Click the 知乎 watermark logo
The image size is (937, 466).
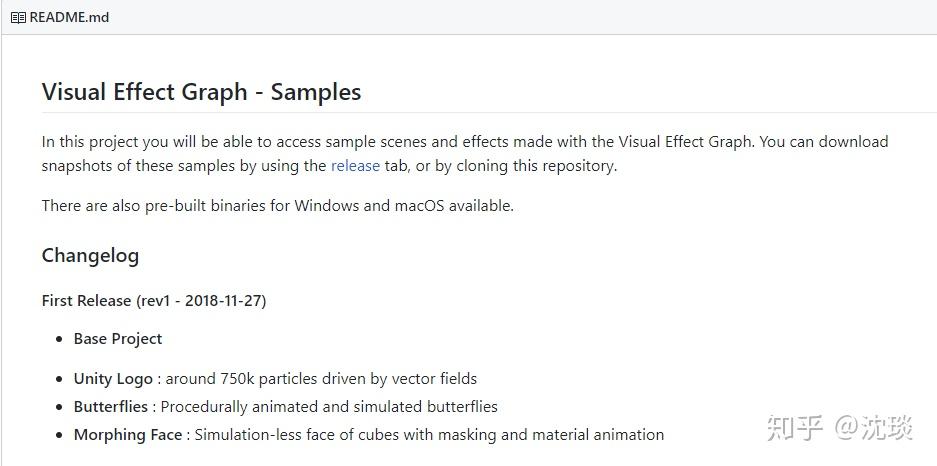coord(795,427)
